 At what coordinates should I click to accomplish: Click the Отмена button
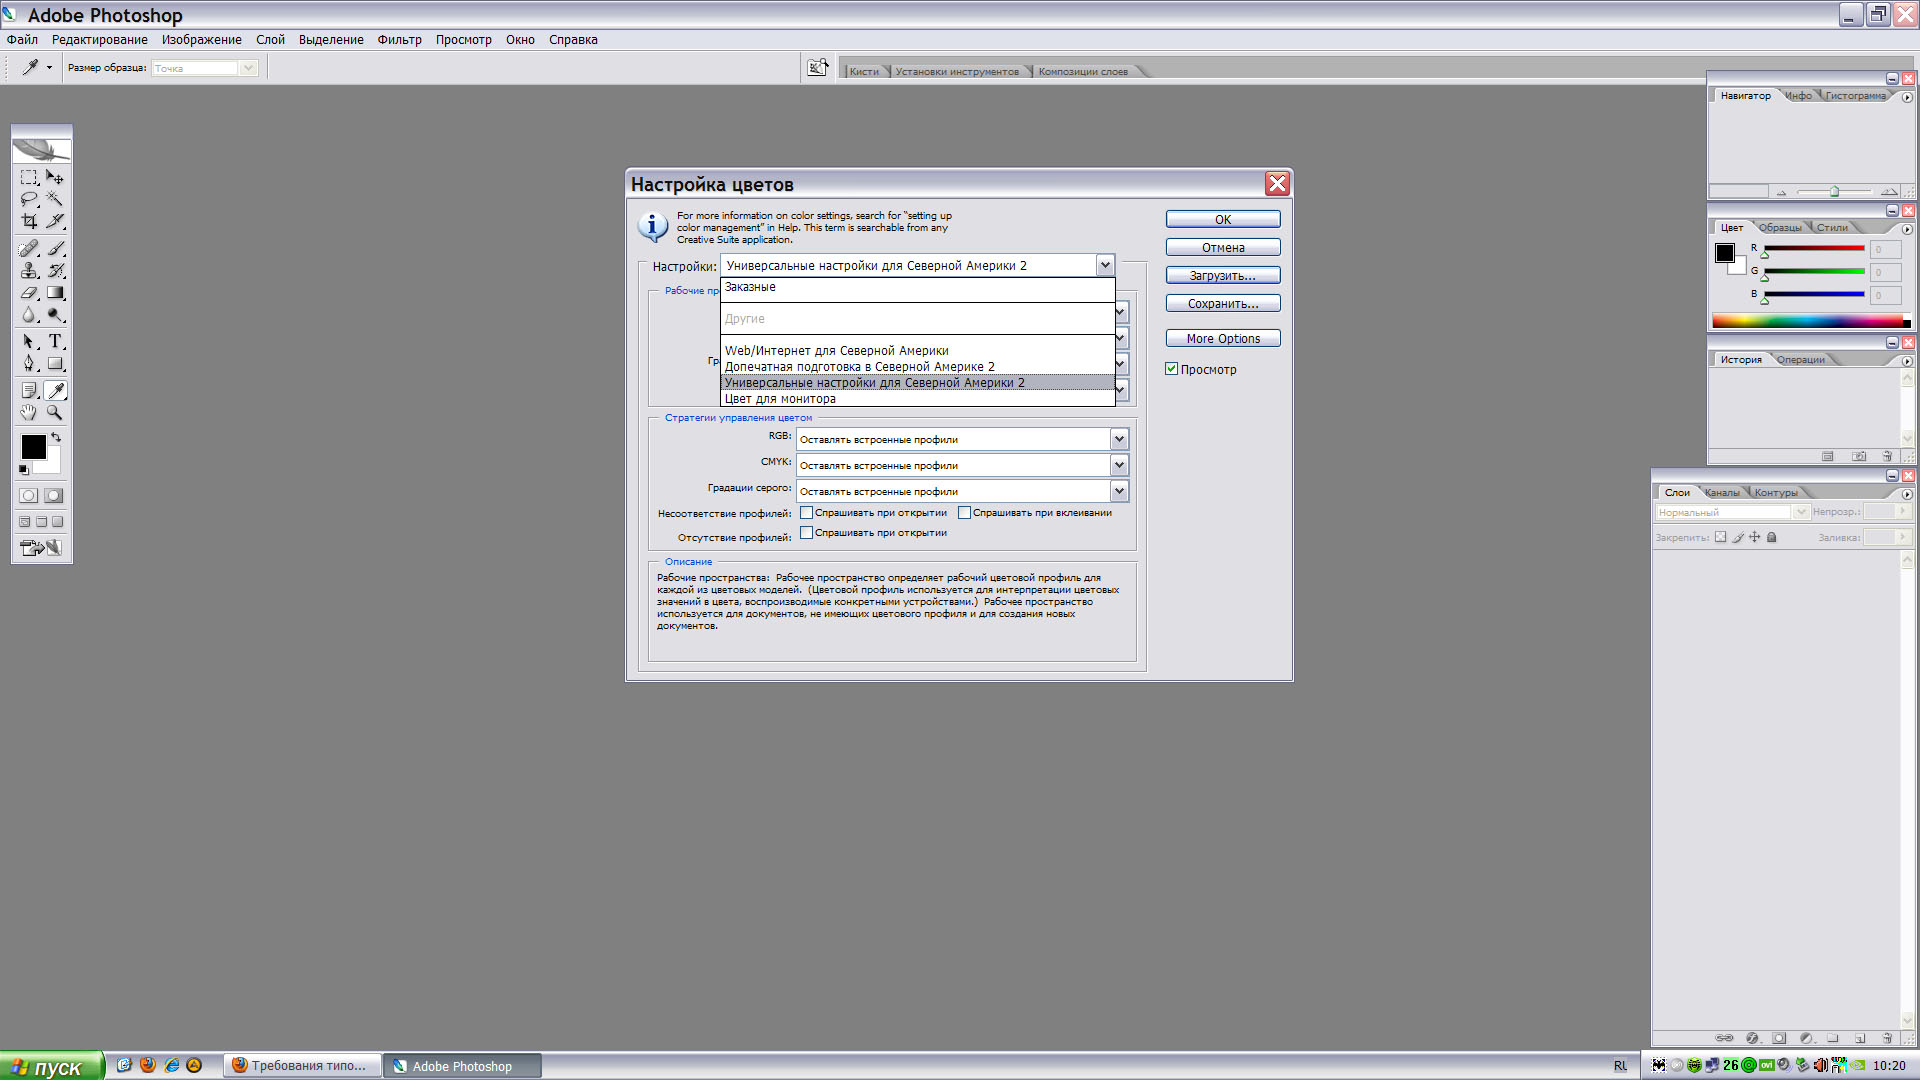click(1223, 247)
